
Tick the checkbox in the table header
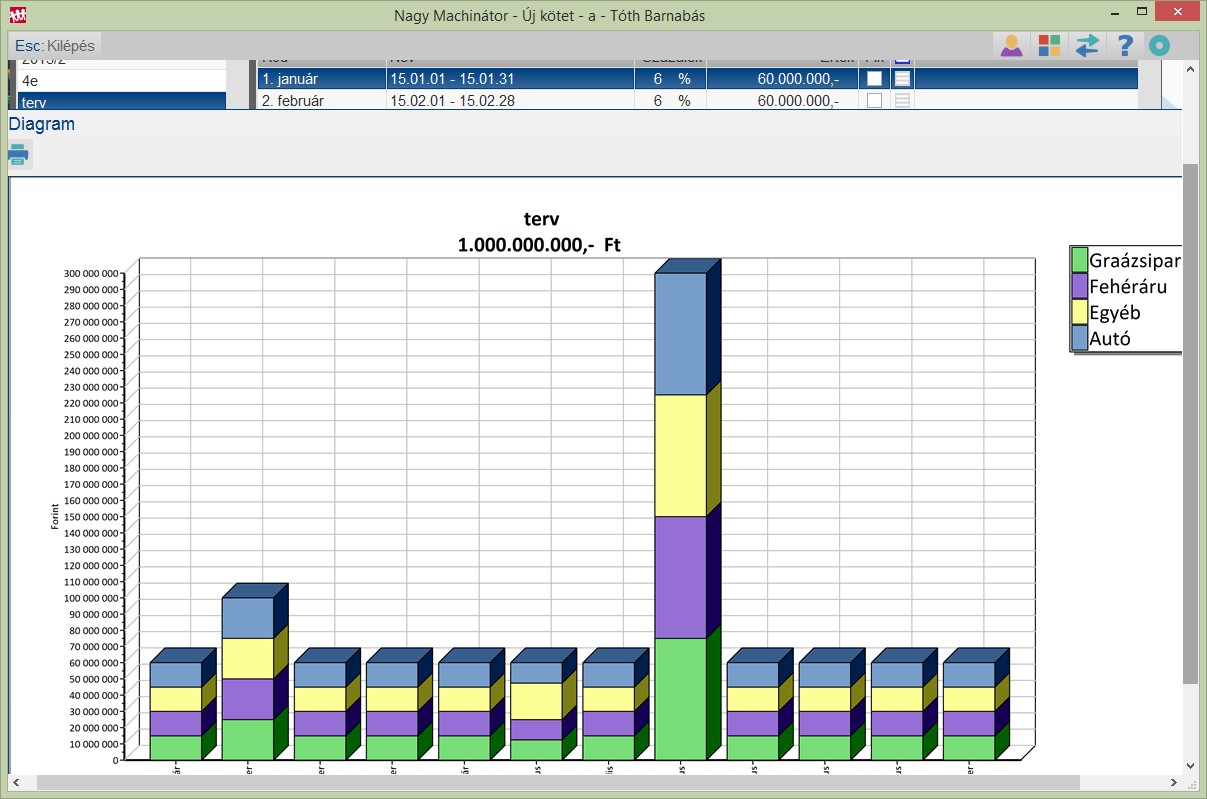902,61
